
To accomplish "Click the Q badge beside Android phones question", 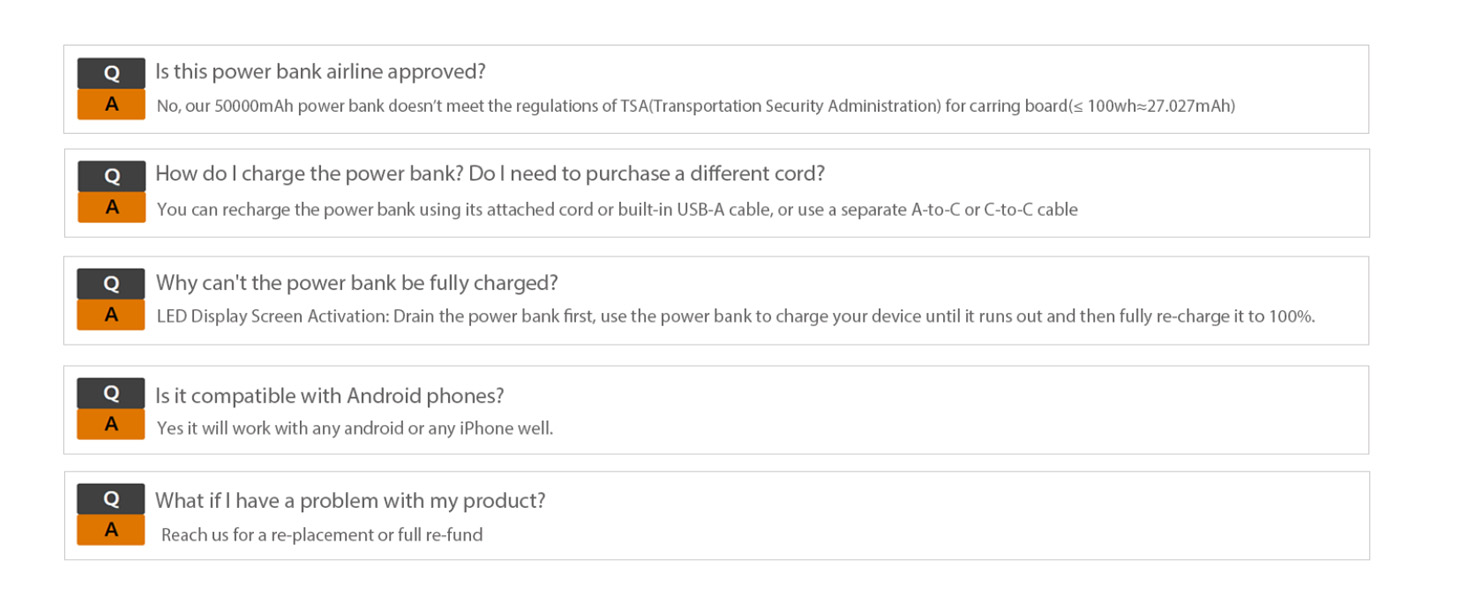I will (x=111, y=394).
